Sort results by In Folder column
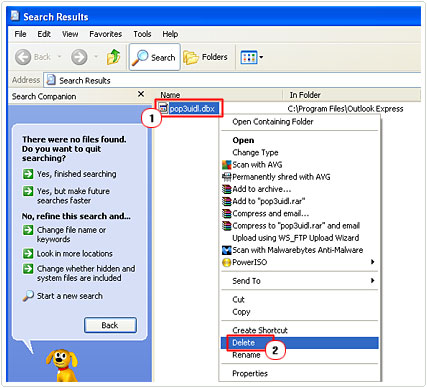This screenshot has height=388, width=427. click(351, 95)
